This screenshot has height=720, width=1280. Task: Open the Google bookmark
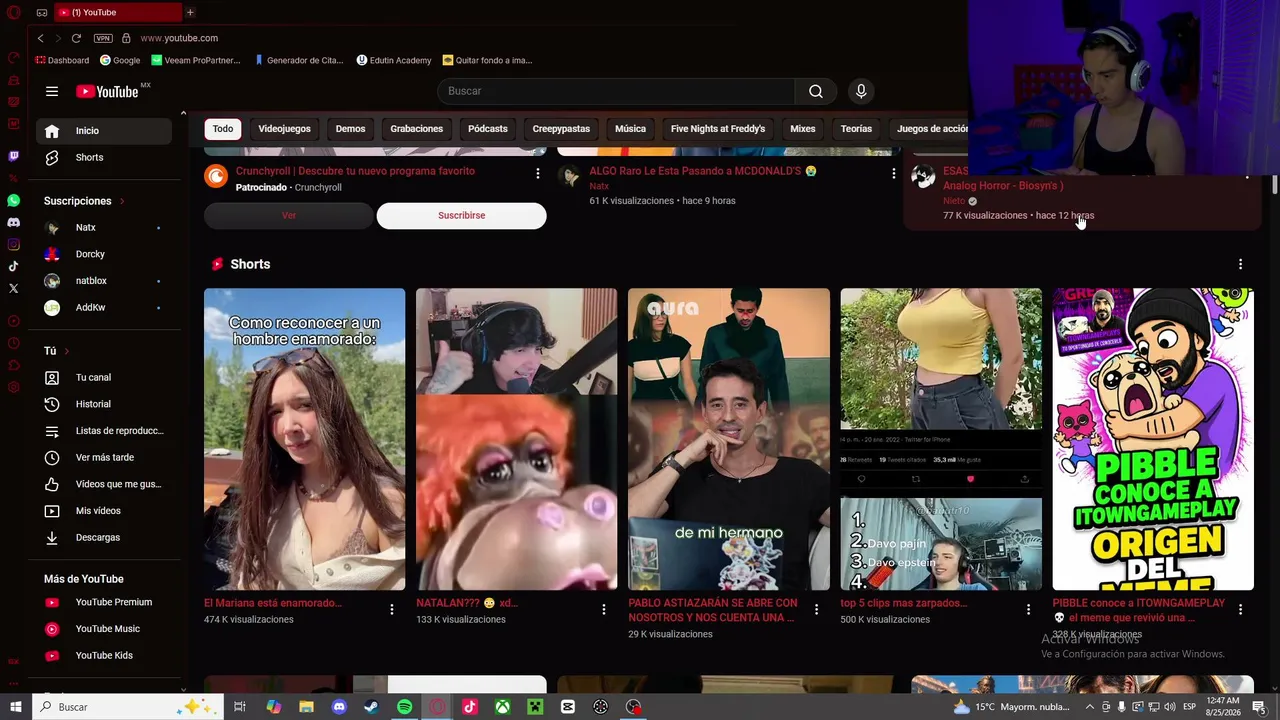click(x=120, y=60)
